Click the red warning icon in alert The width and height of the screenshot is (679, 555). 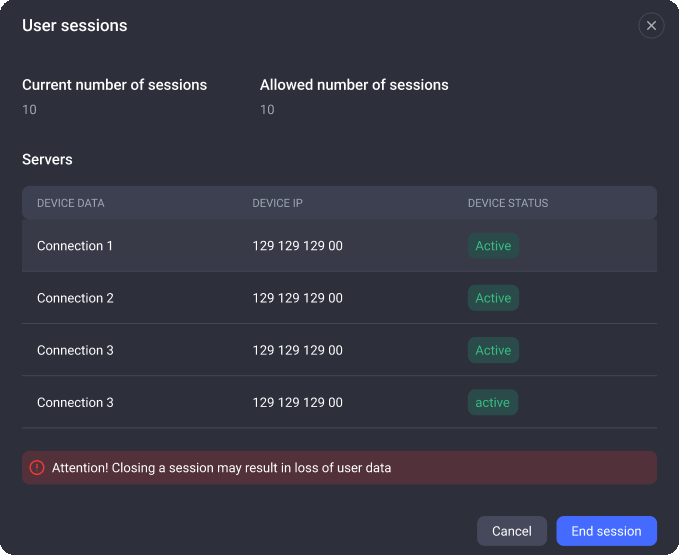[37, 467]
